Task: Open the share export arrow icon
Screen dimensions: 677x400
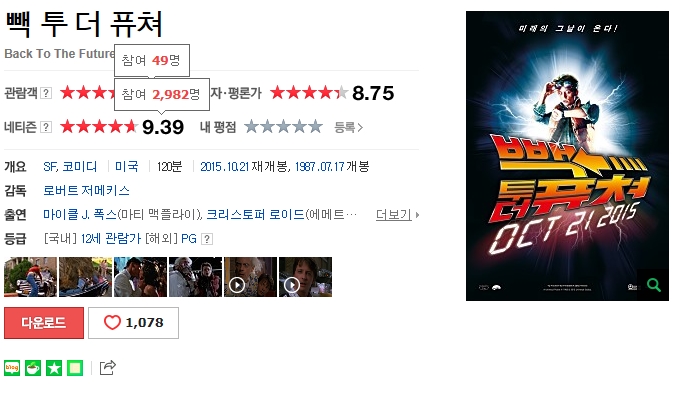Action: [108, 368]
